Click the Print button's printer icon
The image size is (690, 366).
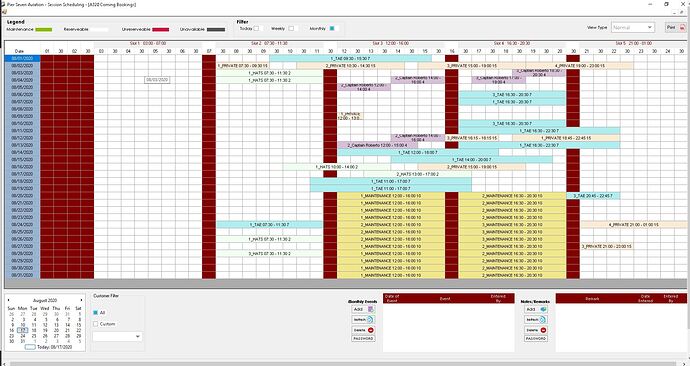pos(682,27)
